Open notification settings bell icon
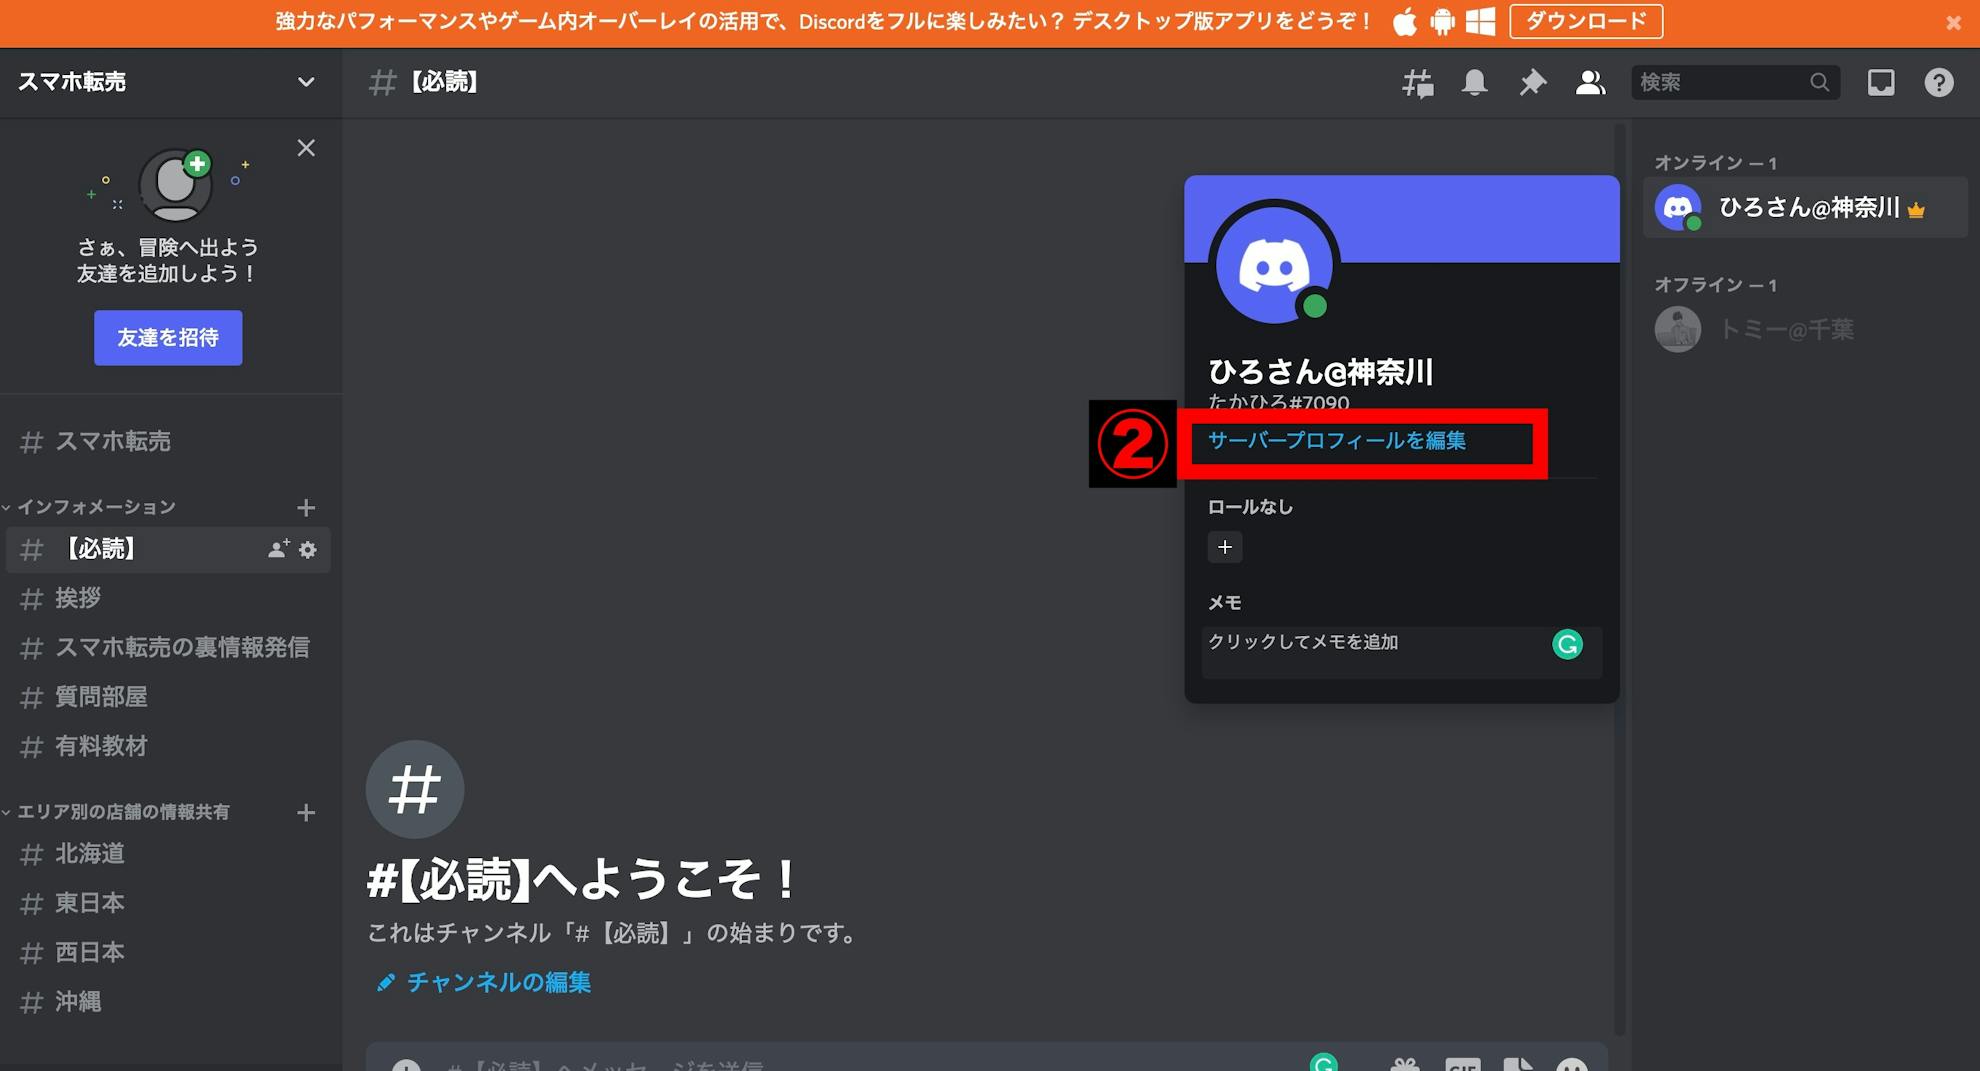The width and height of the screenshot is (1980, 1071). [1474, 83]
